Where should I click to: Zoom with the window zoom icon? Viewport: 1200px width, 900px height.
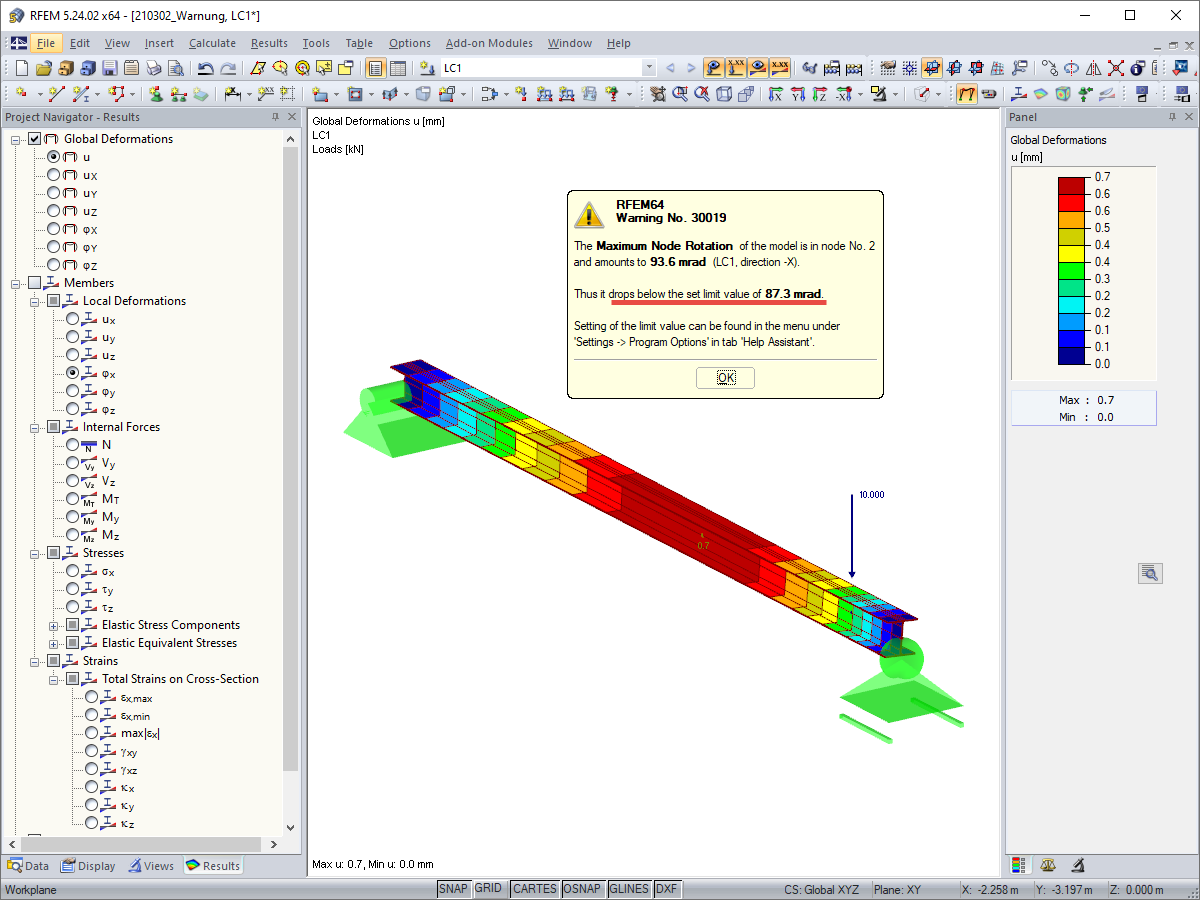[680, 93]
